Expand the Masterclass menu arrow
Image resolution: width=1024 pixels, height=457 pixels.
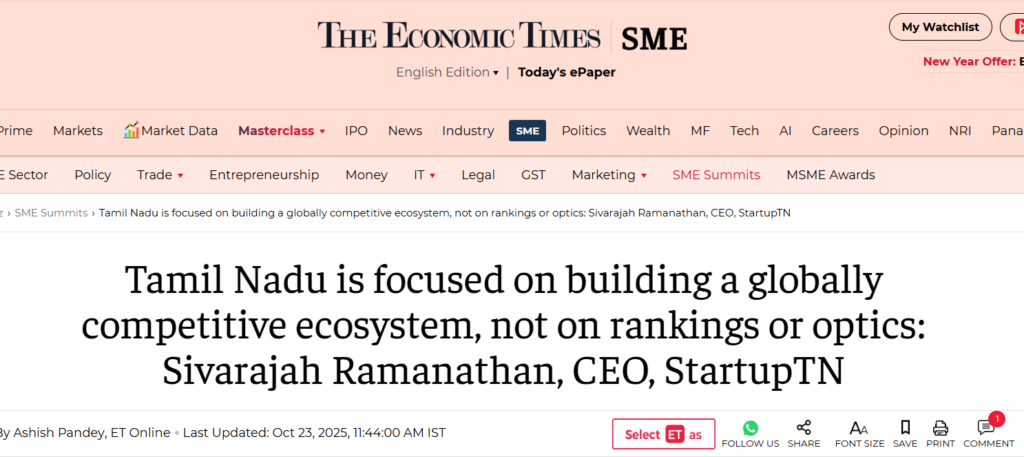(322, 131)
